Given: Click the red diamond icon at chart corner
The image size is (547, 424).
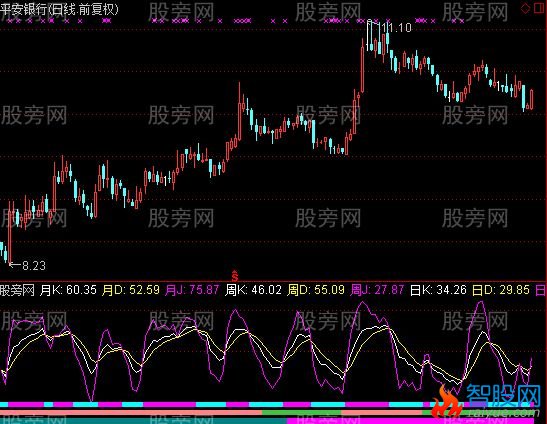Looking at the screenshot, I should pyautogui.click(x=525, y=8).
